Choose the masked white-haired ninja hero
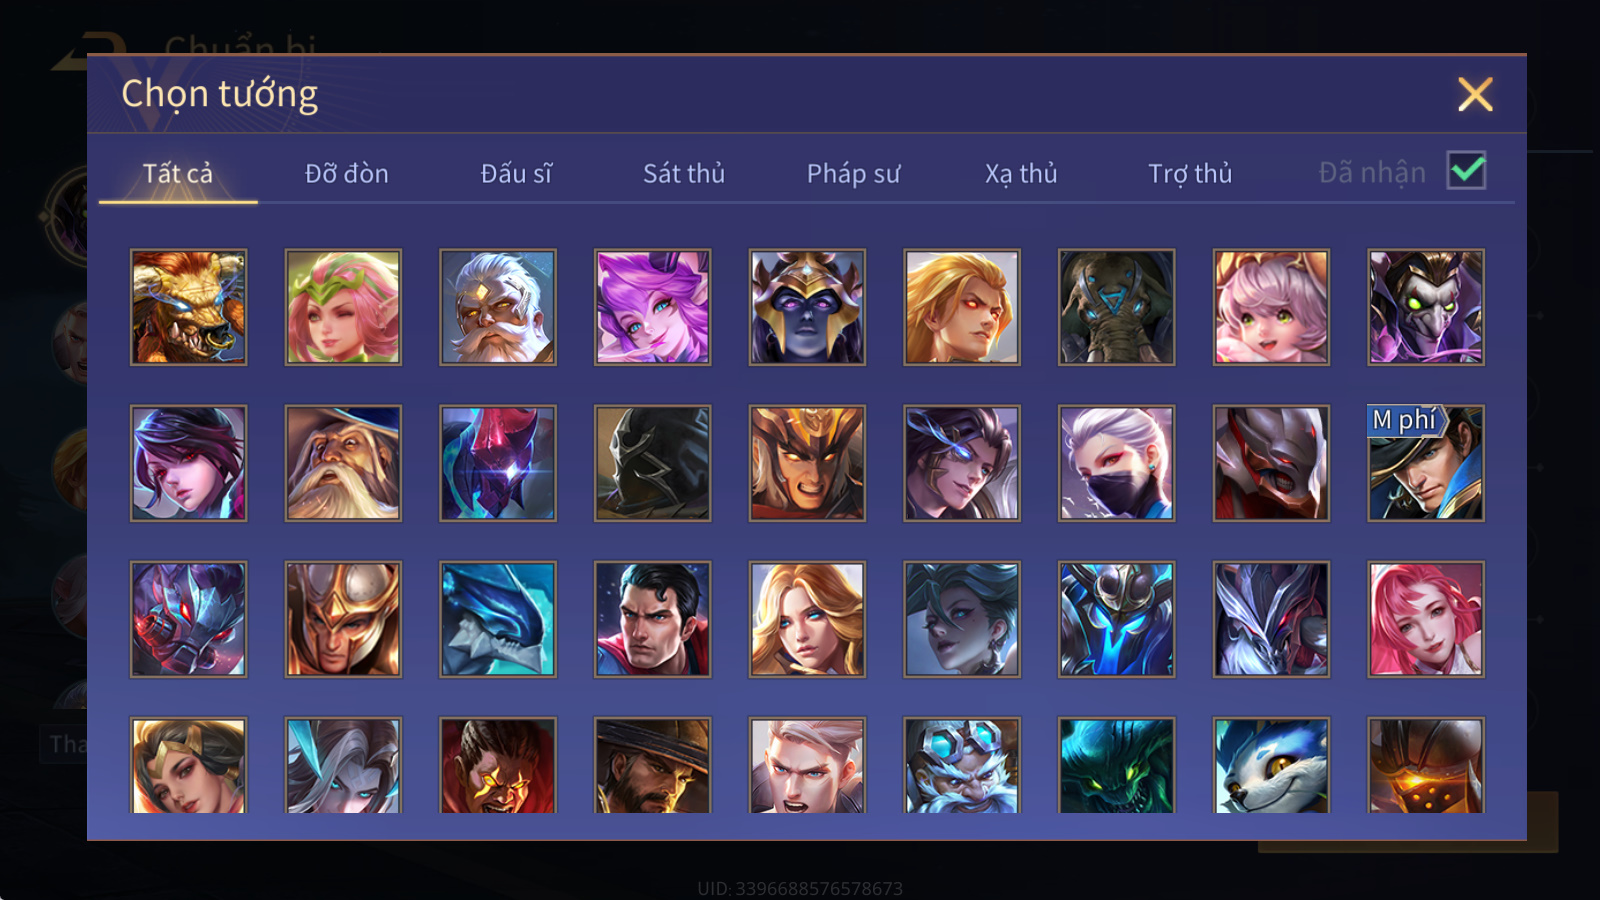 tap(1116, 463)
